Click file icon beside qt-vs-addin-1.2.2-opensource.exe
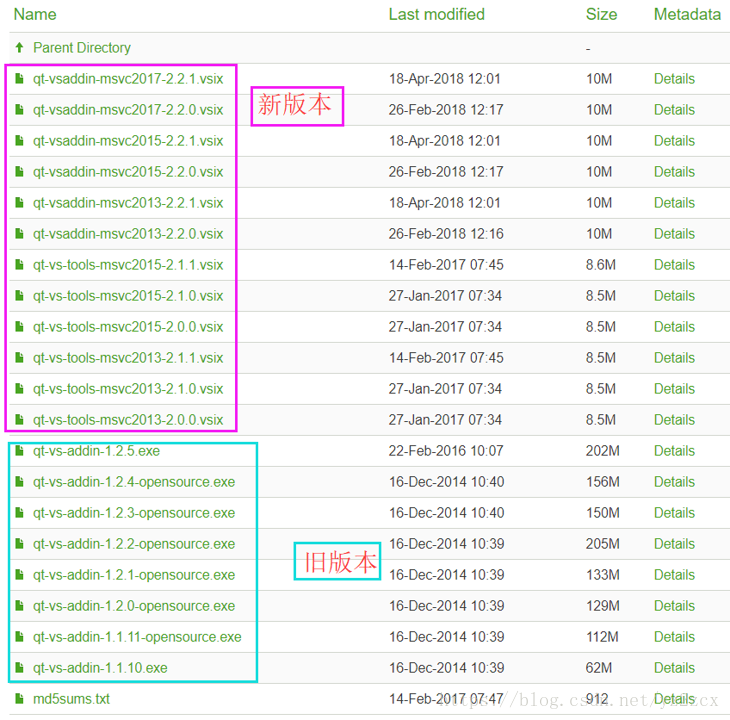Screen dimensions: 730x720 tap(20, 544)
